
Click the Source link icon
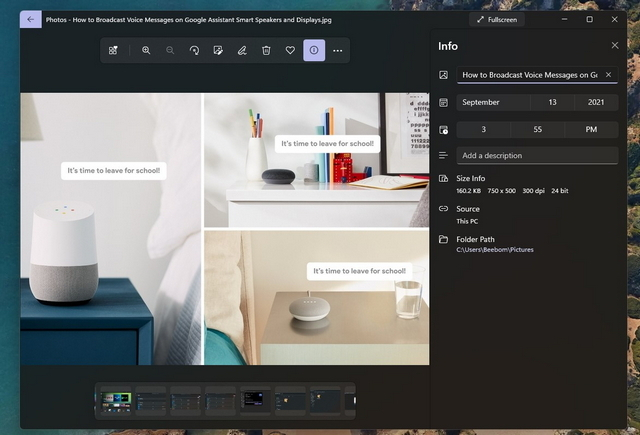coord(443,209)
